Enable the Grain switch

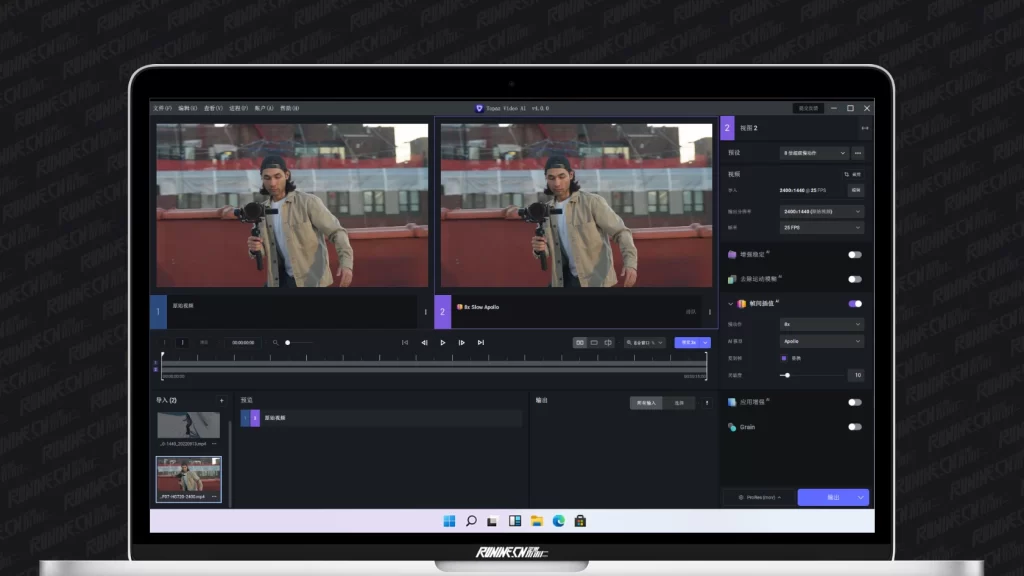[x=854, y=427]
